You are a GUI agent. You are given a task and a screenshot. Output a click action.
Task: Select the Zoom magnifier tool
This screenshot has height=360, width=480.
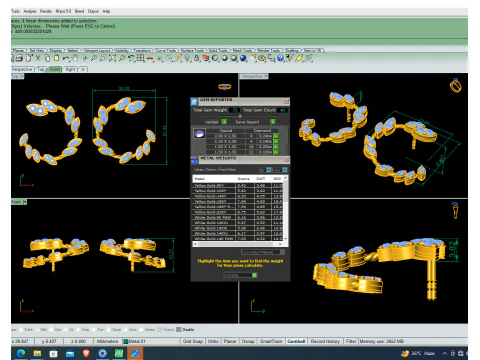(x=94, y=58)
